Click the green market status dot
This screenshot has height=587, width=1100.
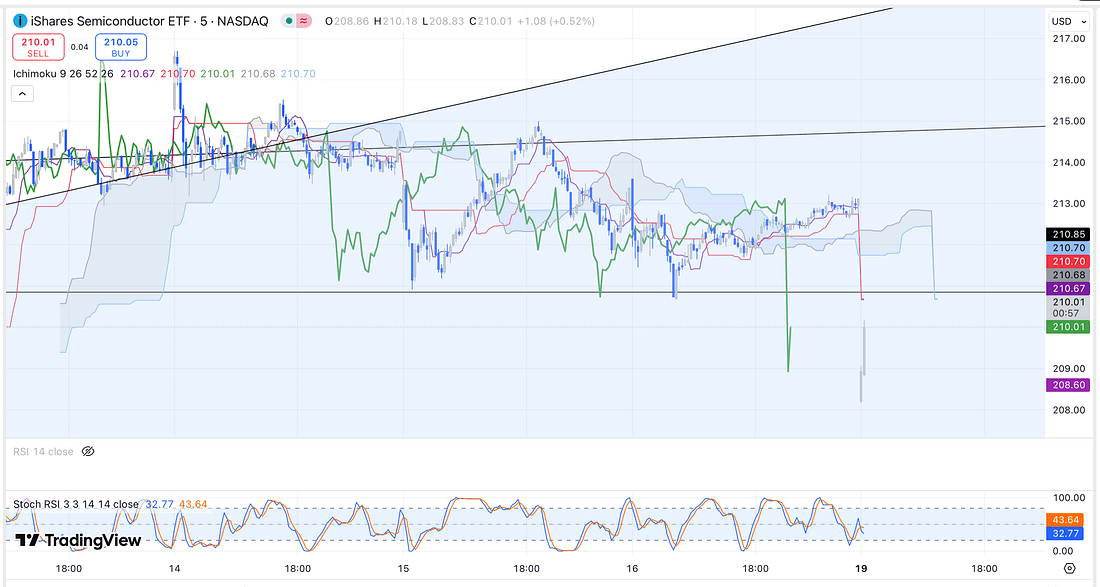(x=289, y=21)
